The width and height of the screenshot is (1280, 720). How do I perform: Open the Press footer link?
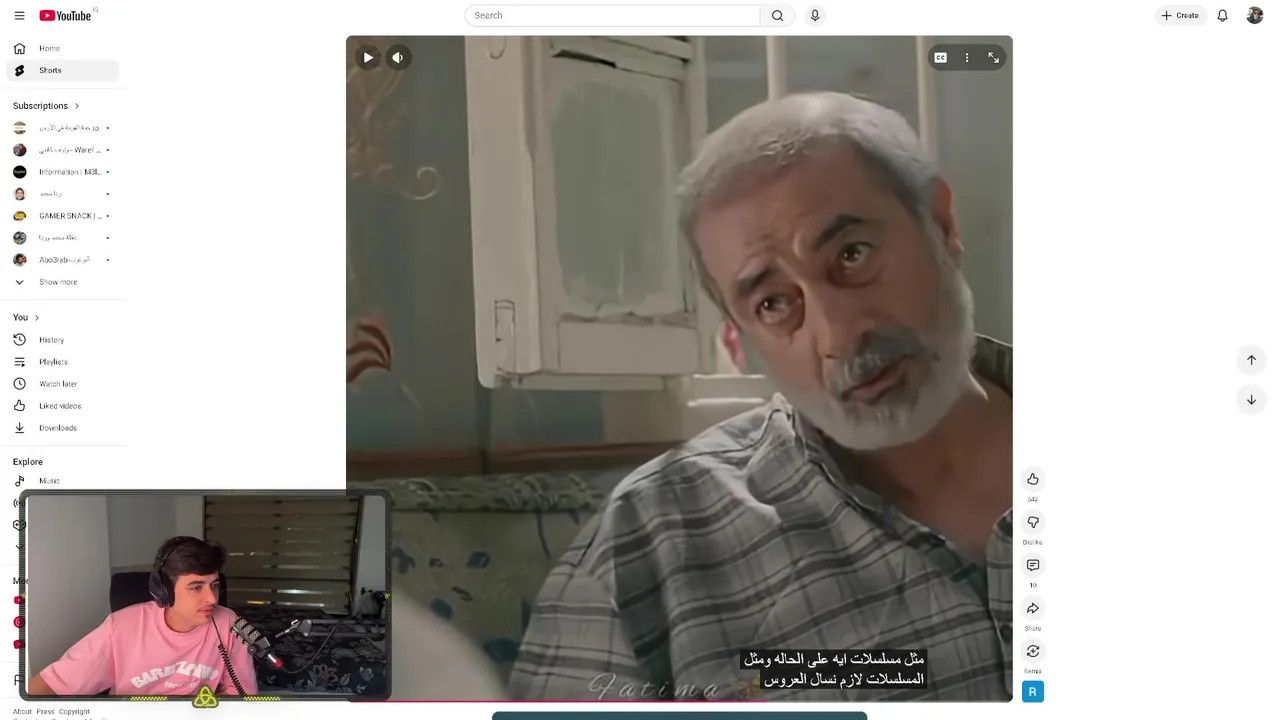(x=45, y=712)
